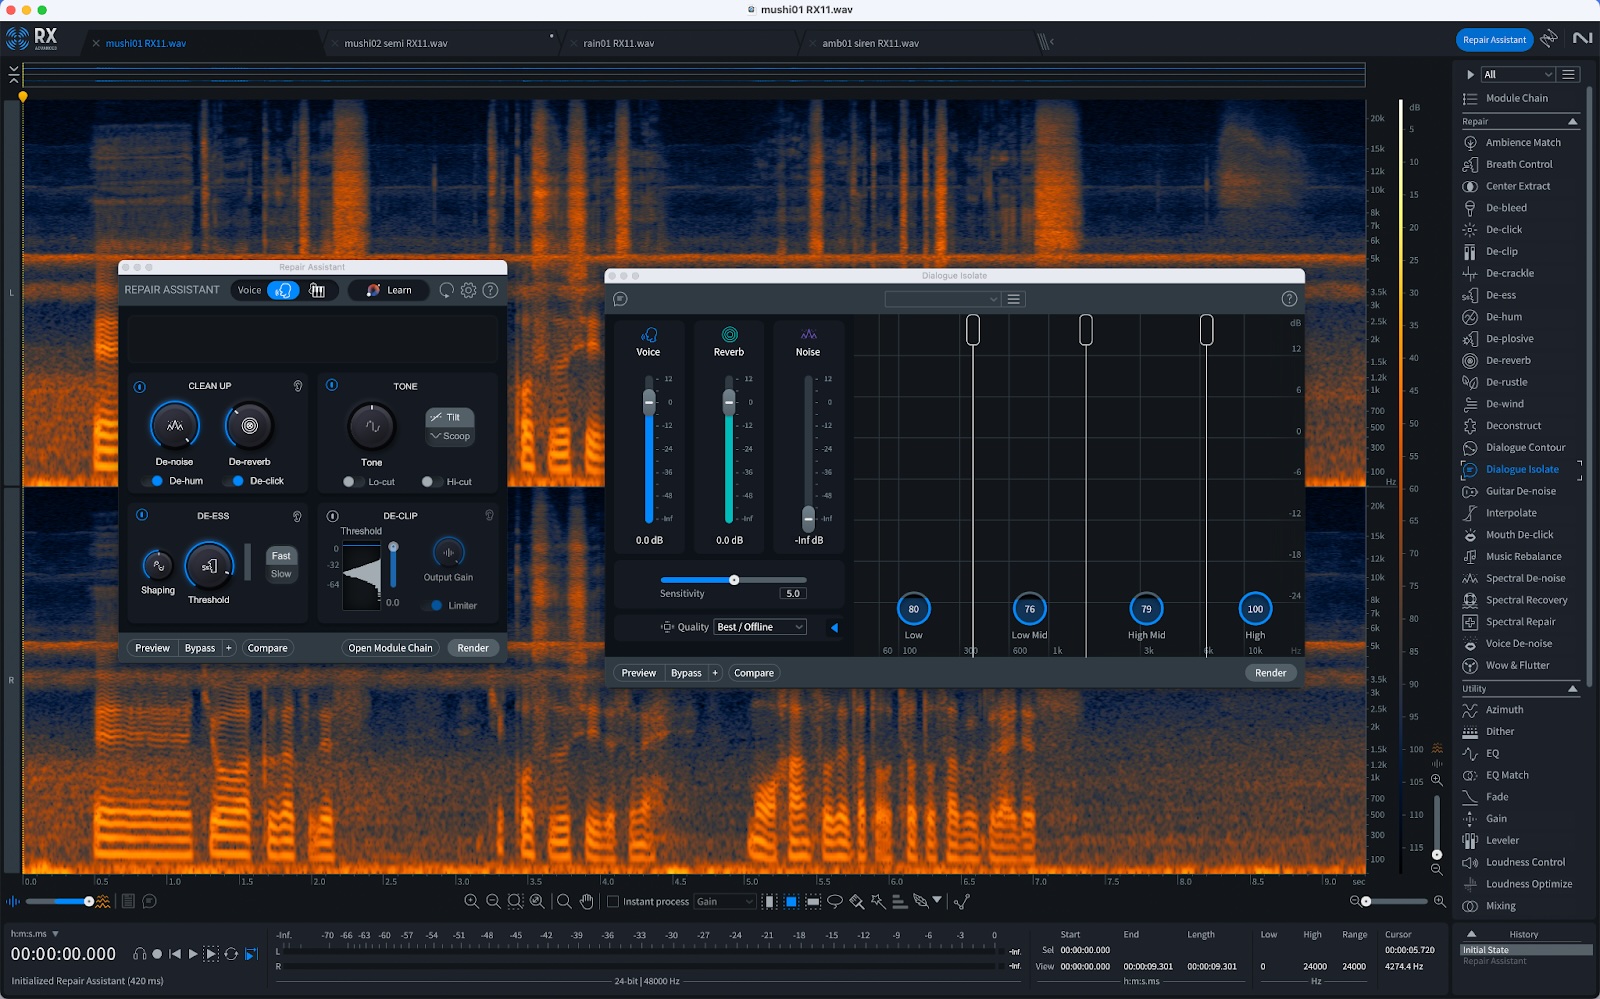The width and height of the screenshot is (1600, 999).
Task: Select the Music (piano) mode icon in Repair Assistant
Action: point(317,290)
